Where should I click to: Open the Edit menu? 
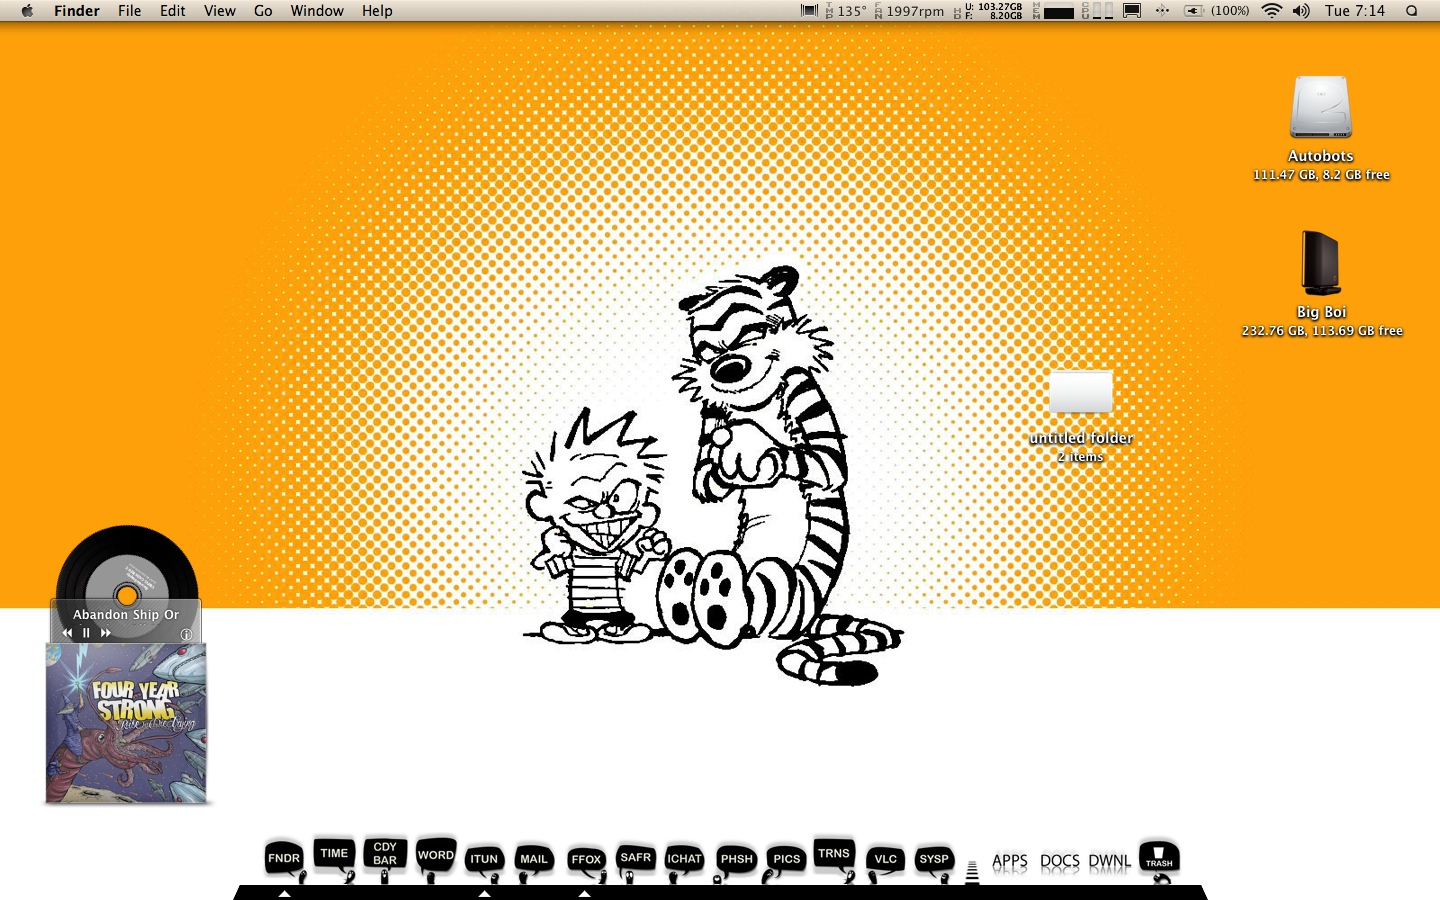tap(173, 11)
